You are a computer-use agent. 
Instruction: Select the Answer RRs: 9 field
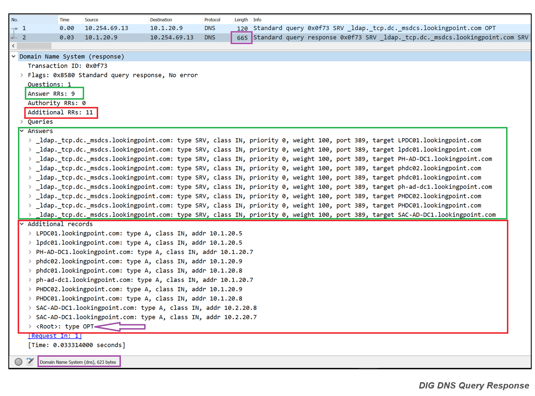(51, 93)
